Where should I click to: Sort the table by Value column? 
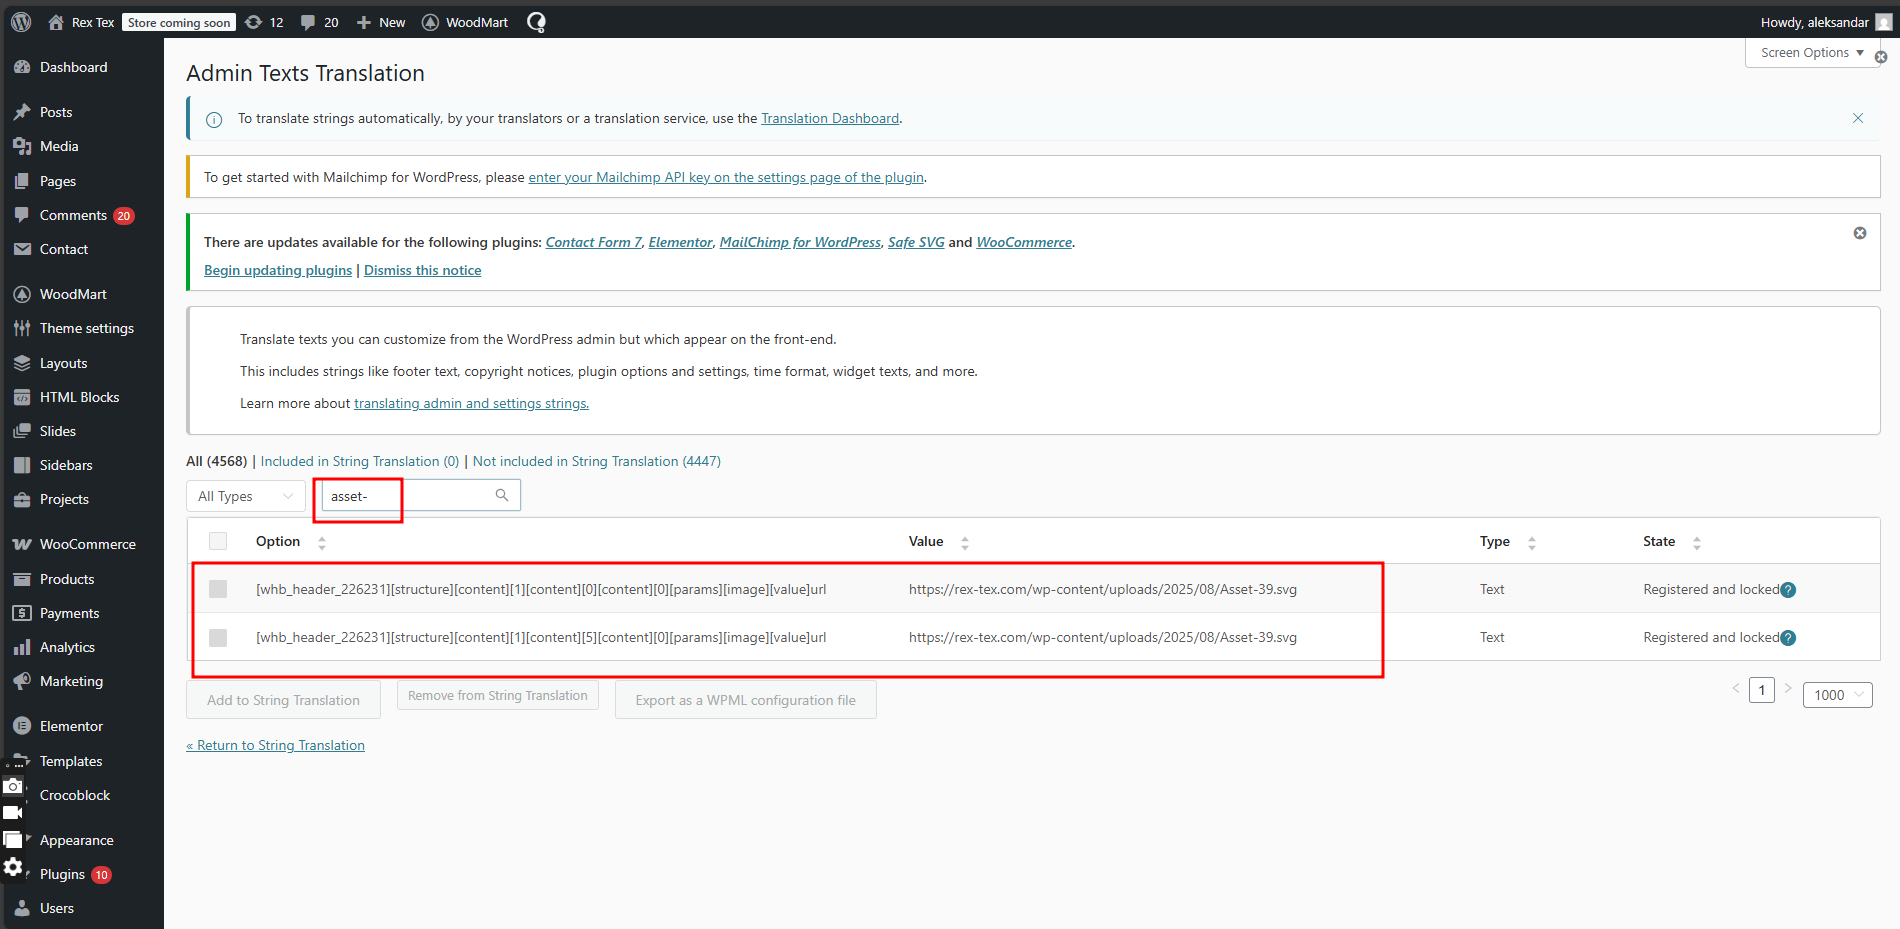964,542
